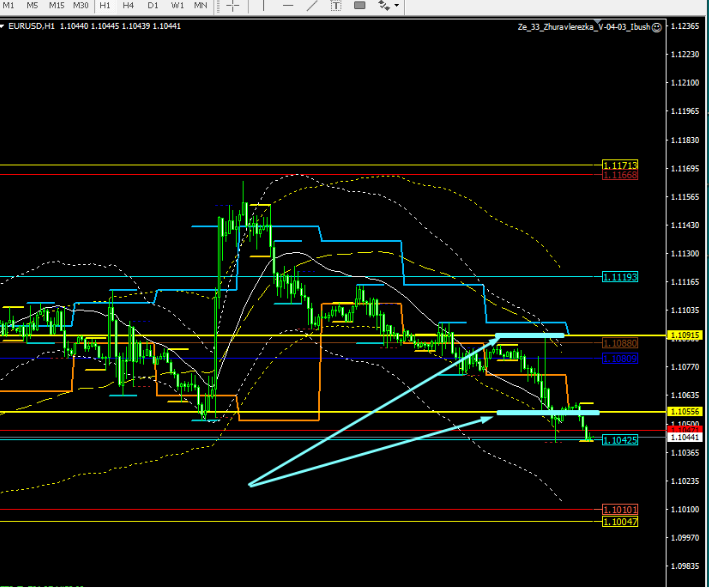Enable the D1 daily timeframe
Viewport: 709px width, 588px height.
[x=153, y=6]
